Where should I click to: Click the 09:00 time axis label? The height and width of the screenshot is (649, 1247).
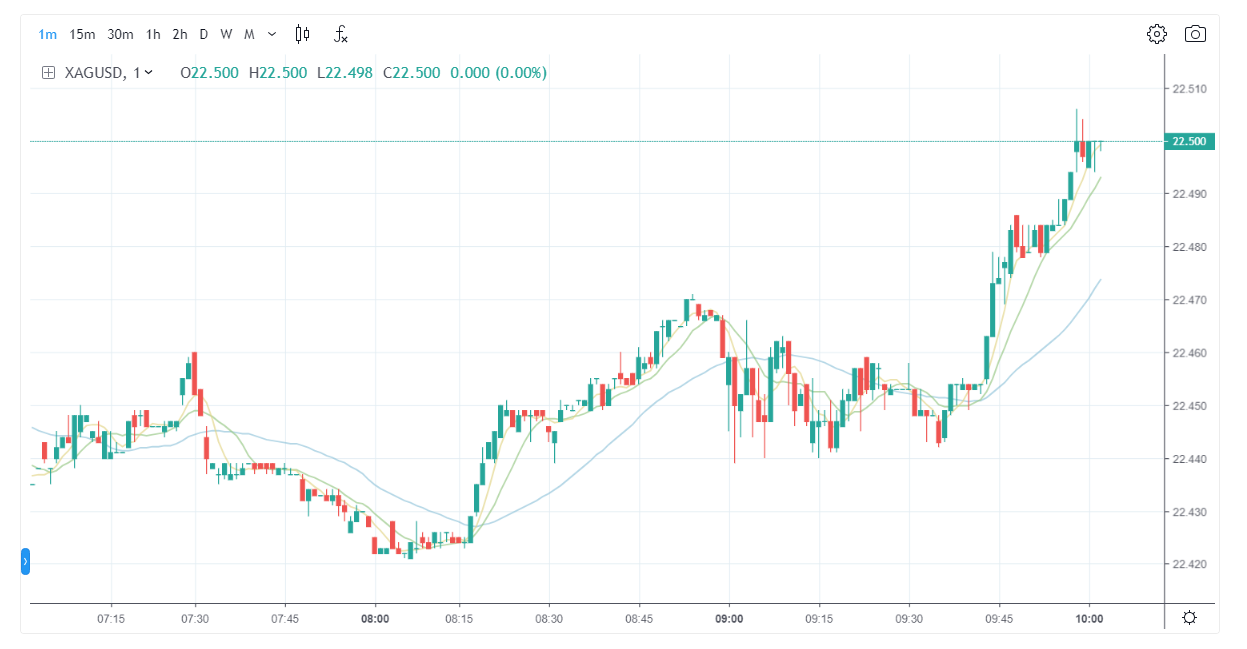coord(729,619)
